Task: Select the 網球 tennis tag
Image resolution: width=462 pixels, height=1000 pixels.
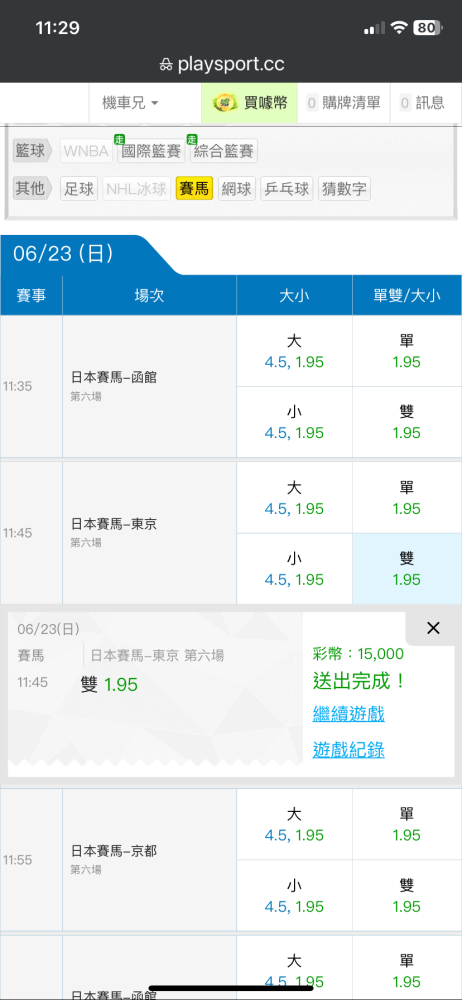Action: pyautogui.click(x=237, y=189)
